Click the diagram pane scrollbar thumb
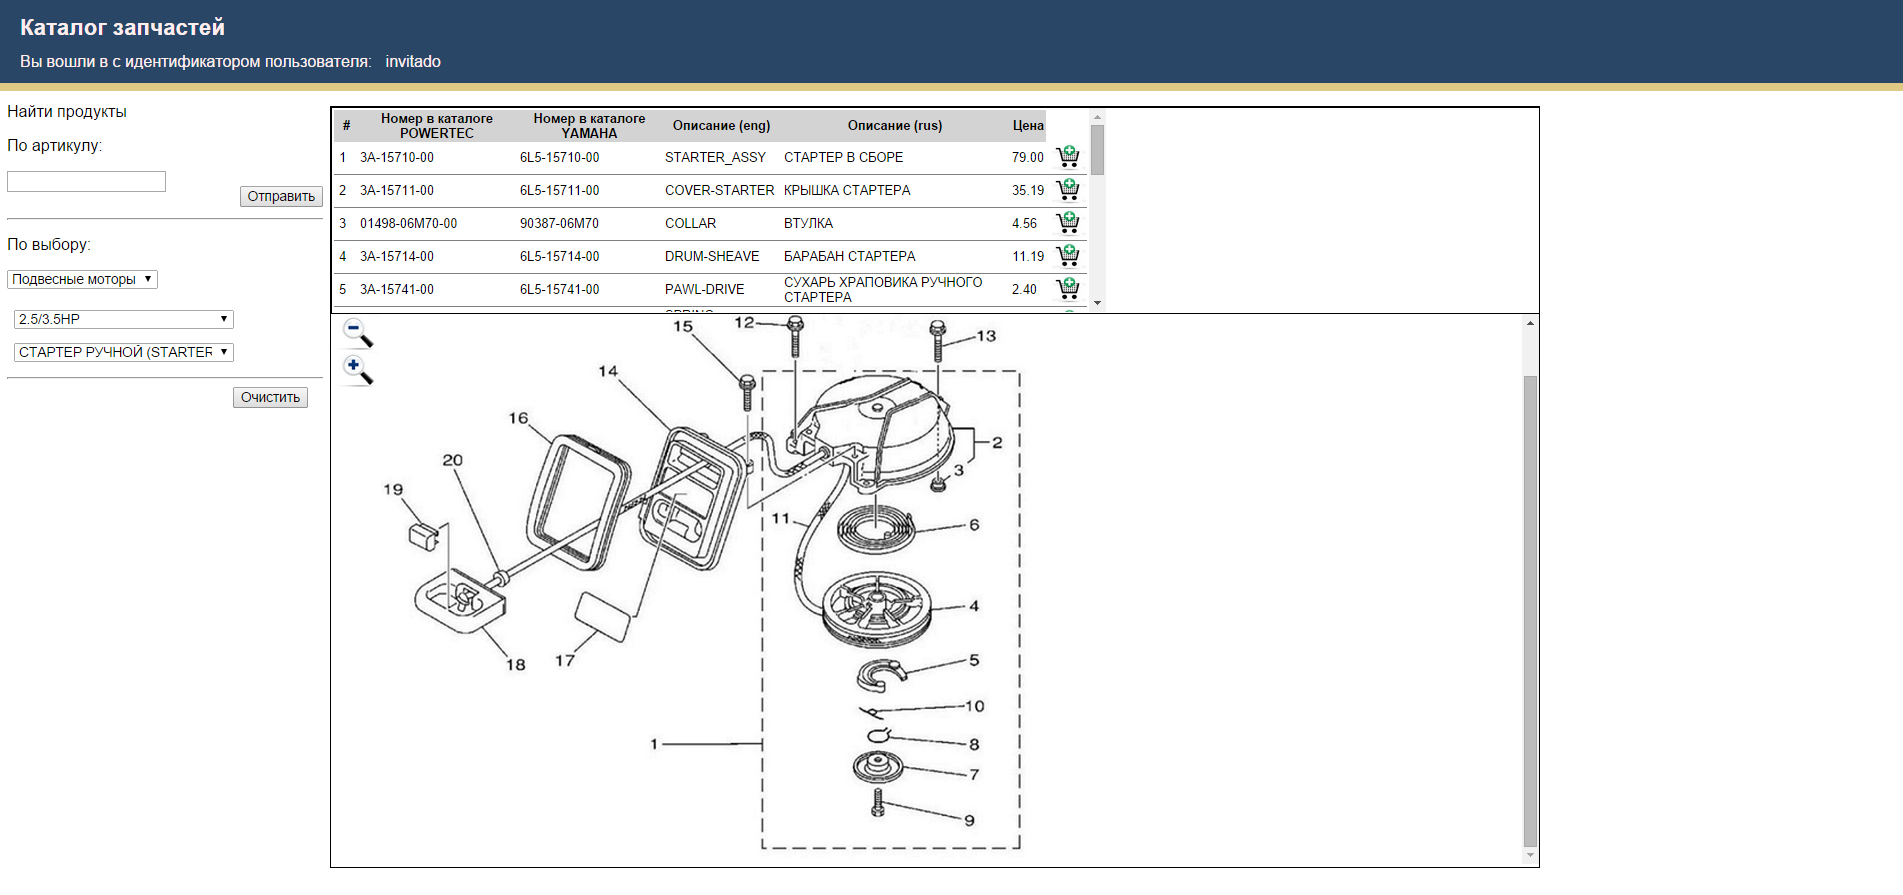 (1530, 611)
